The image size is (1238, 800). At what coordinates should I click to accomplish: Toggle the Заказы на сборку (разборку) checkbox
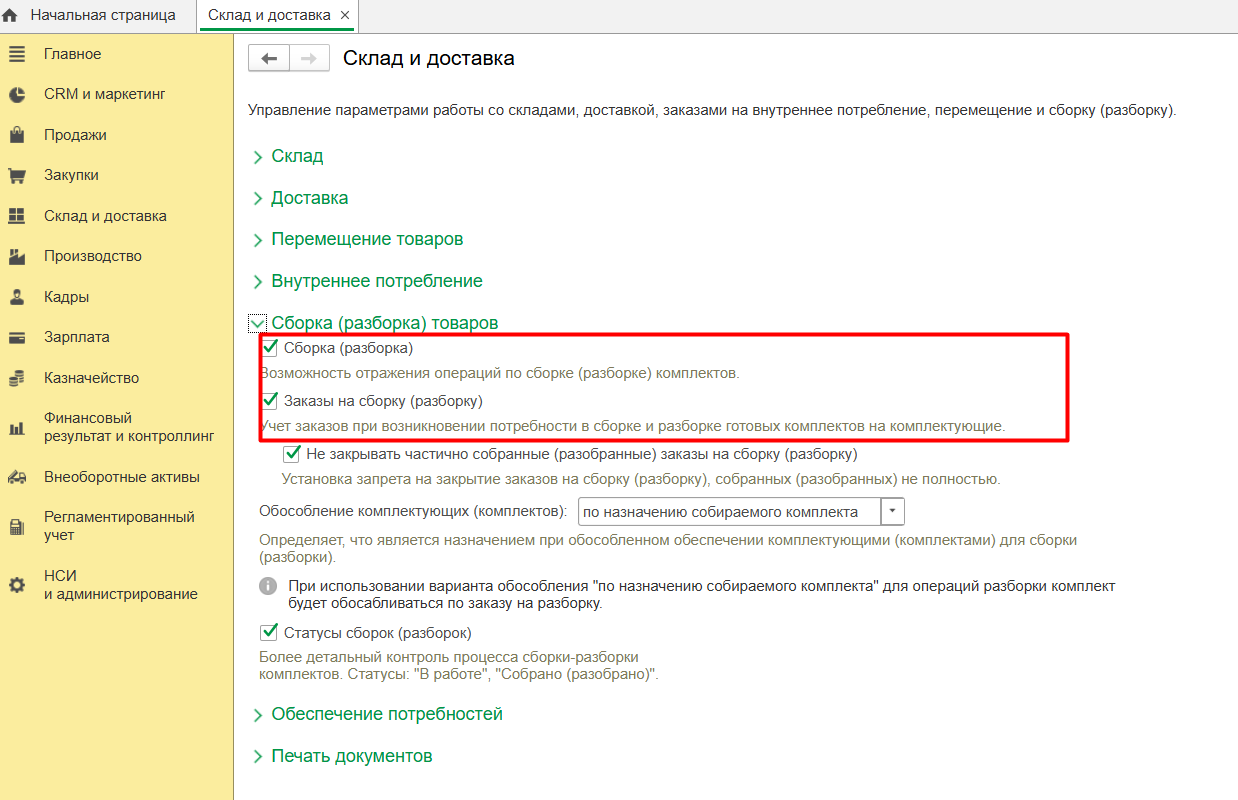269,401
